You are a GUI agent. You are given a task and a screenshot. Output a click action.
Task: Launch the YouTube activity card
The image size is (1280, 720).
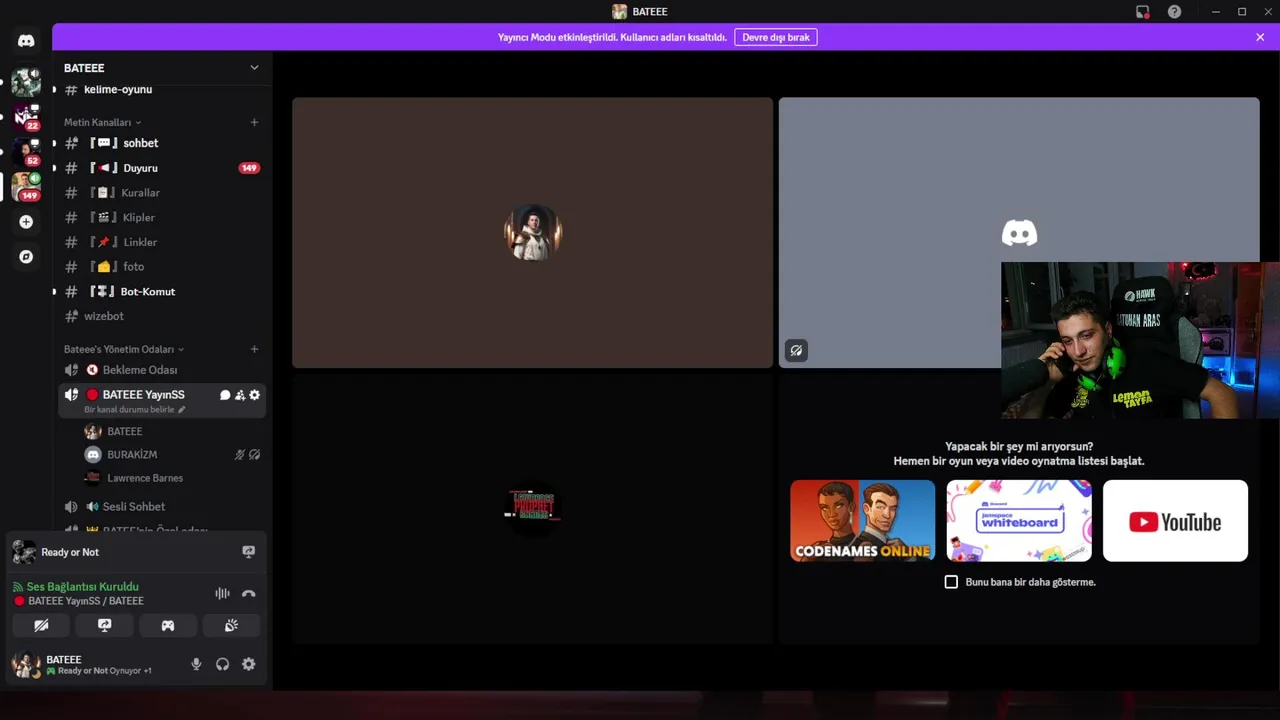1175,521
